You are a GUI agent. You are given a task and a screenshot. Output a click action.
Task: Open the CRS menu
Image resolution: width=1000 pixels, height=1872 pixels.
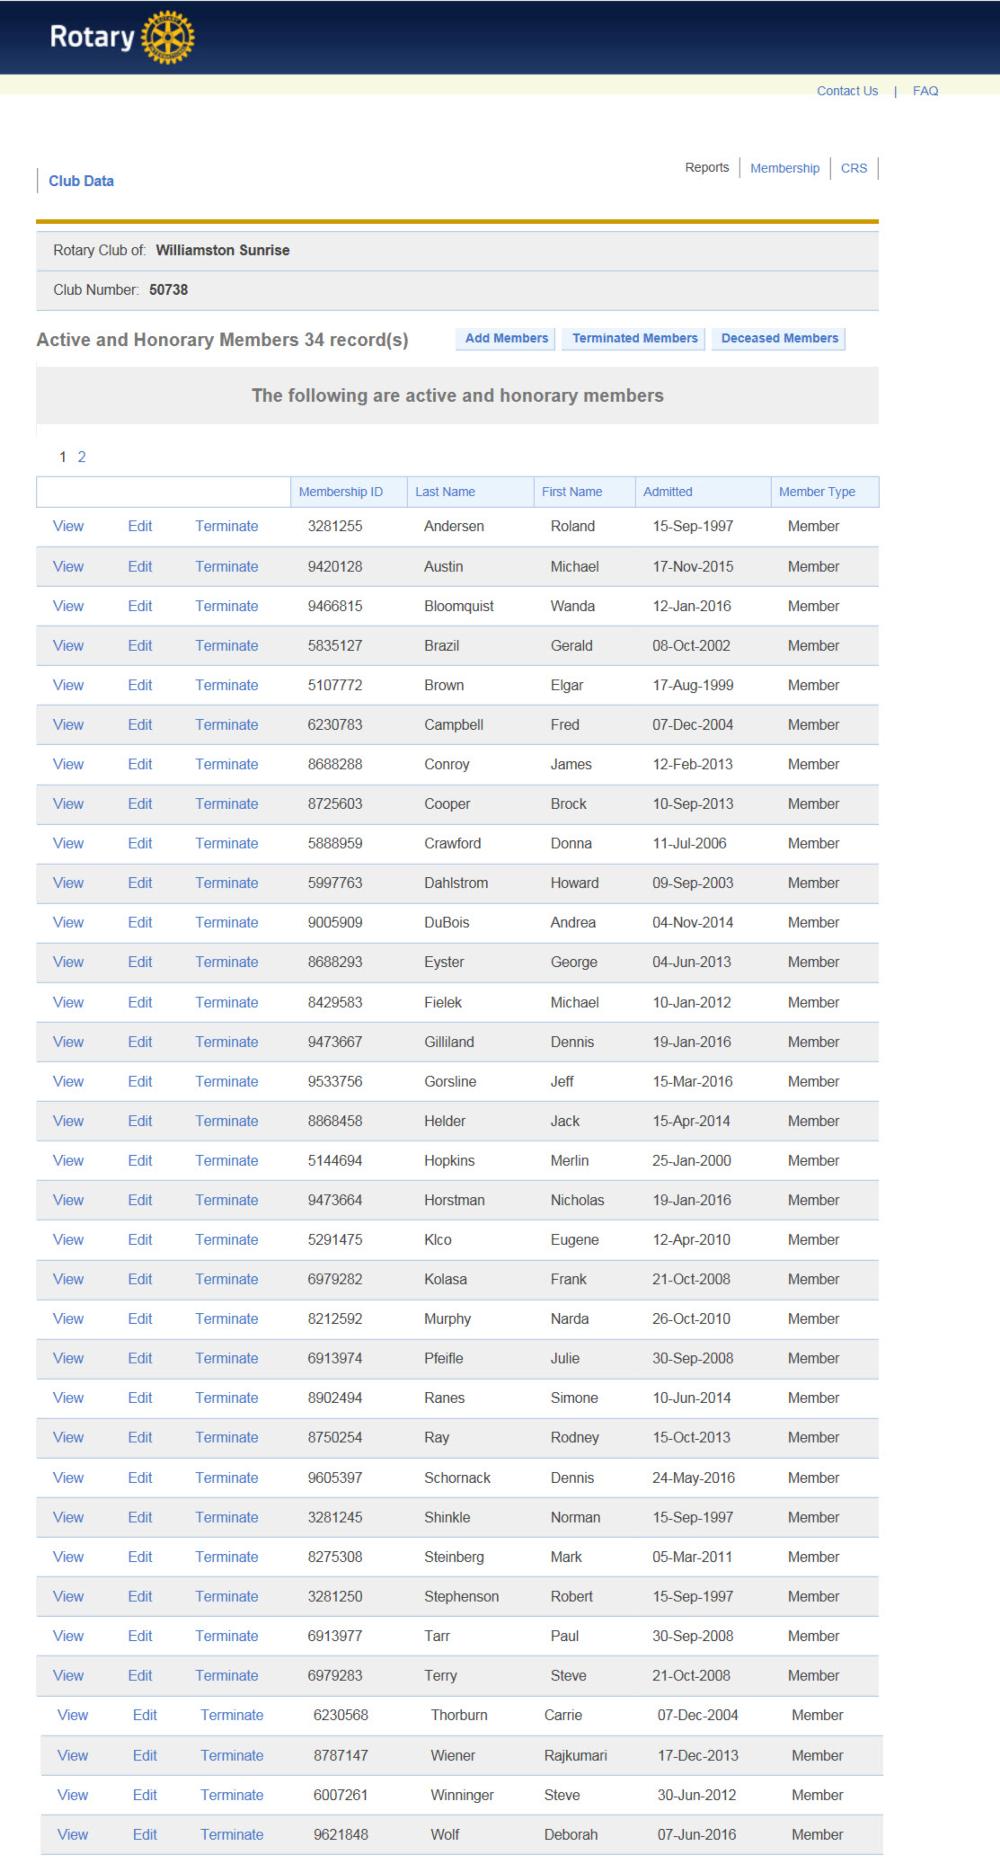click(x=854, y=168)
